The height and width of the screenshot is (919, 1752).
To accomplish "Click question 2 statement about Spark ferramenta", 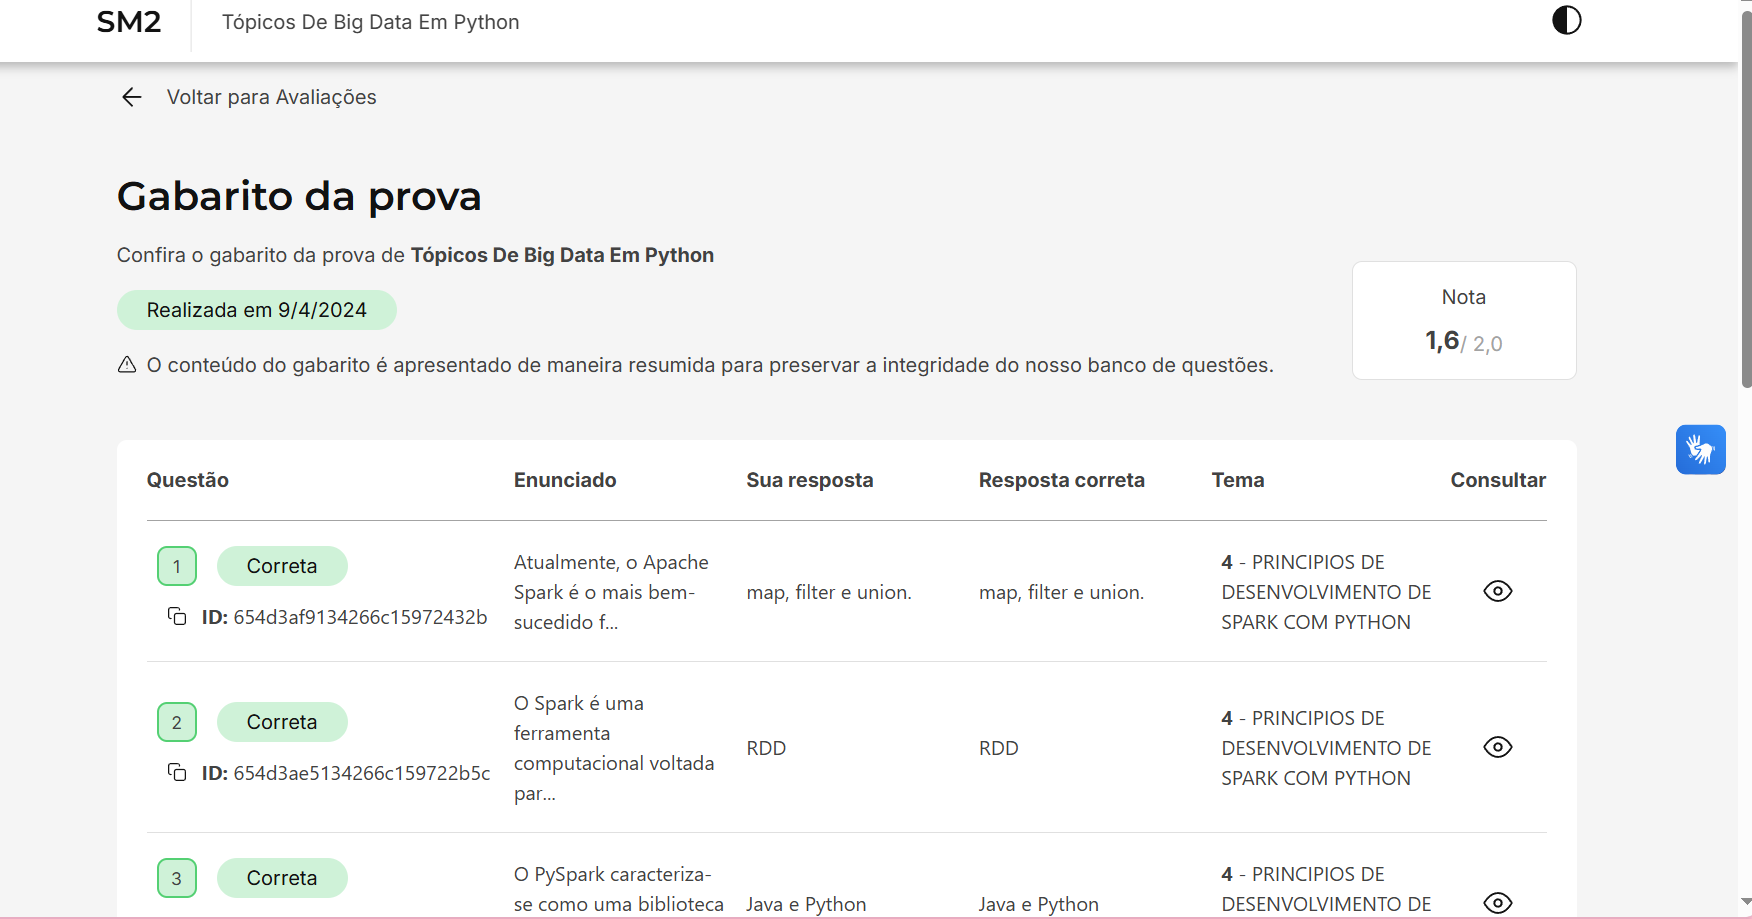I will point(614,748).
